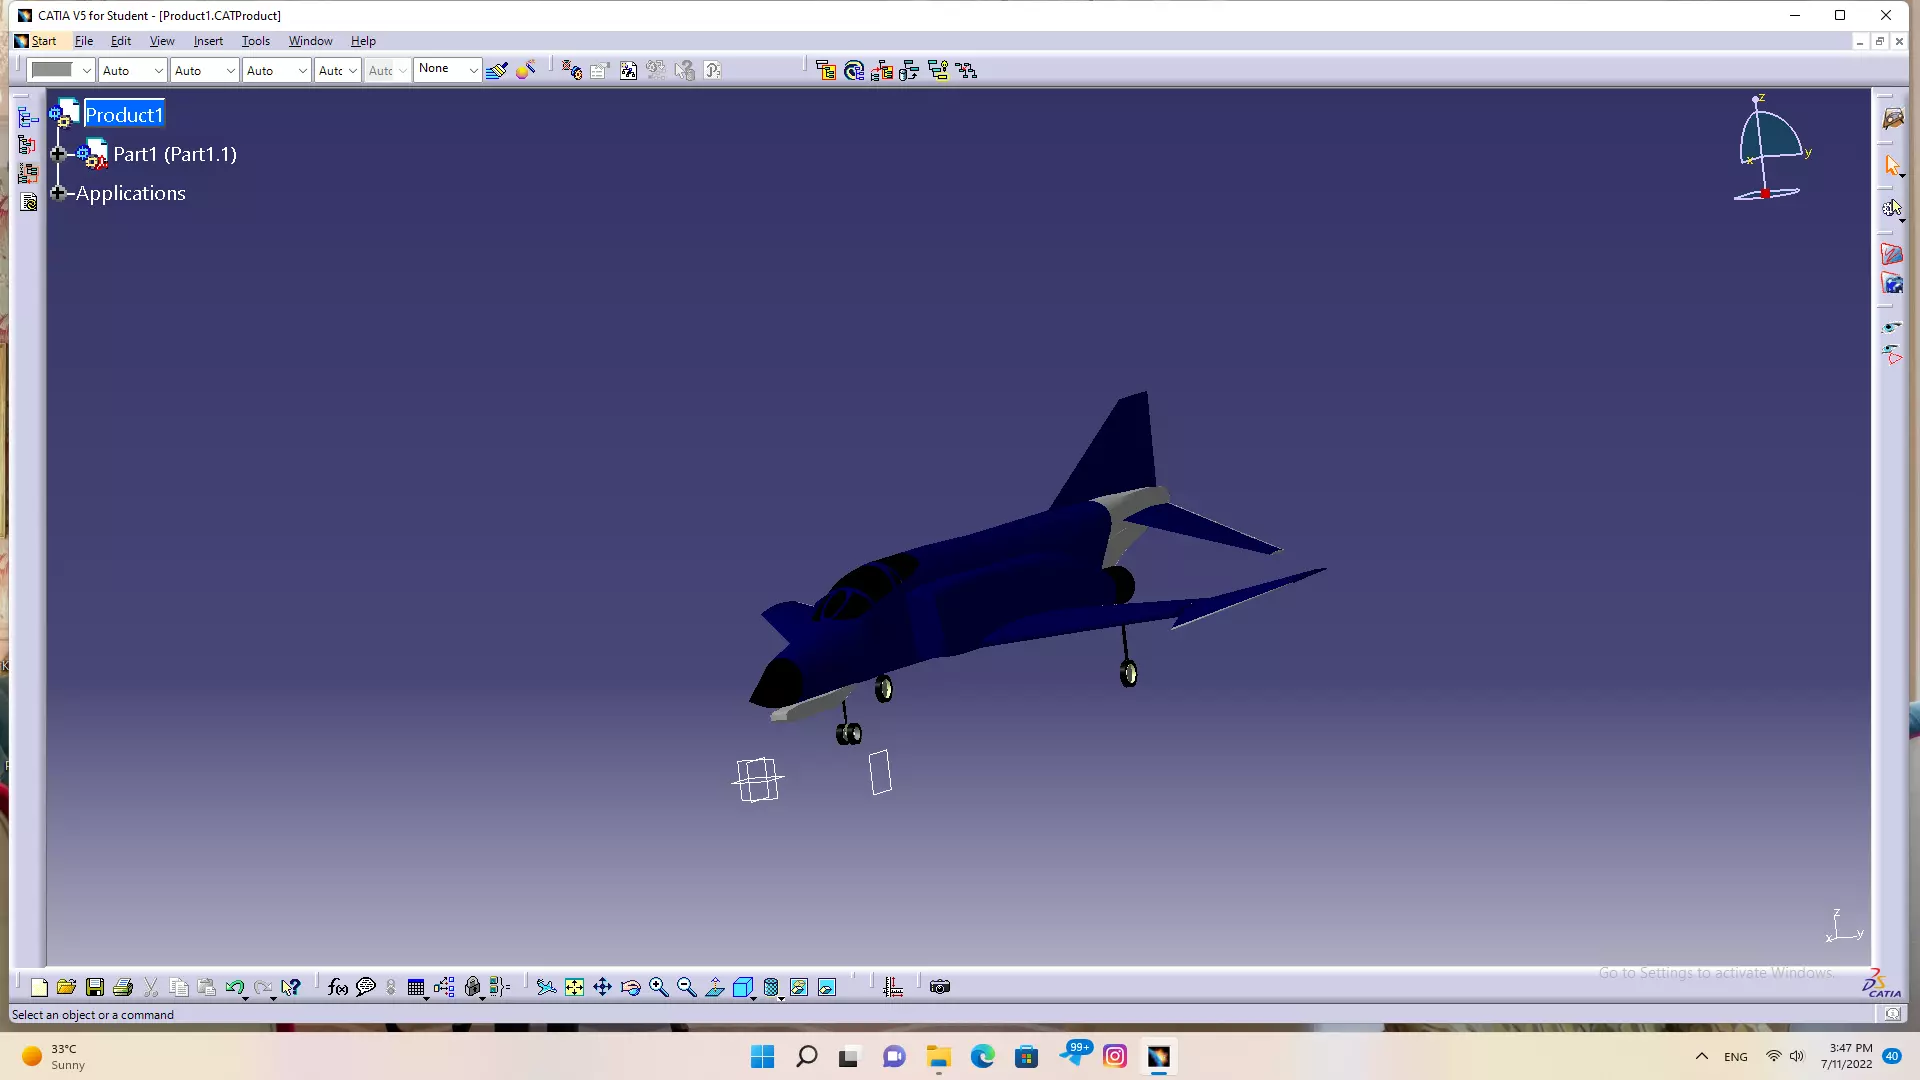Click the Normal View icon
The width and height of the screenshot is (1920, 1080).
point(714,987)
